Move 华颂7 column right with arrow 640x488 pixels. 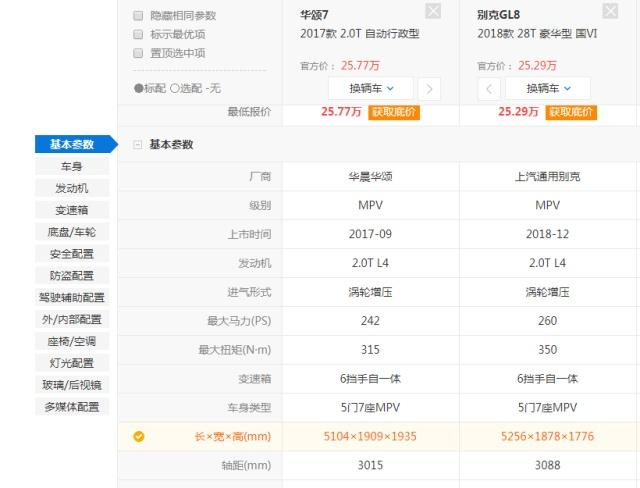[429, 89]
